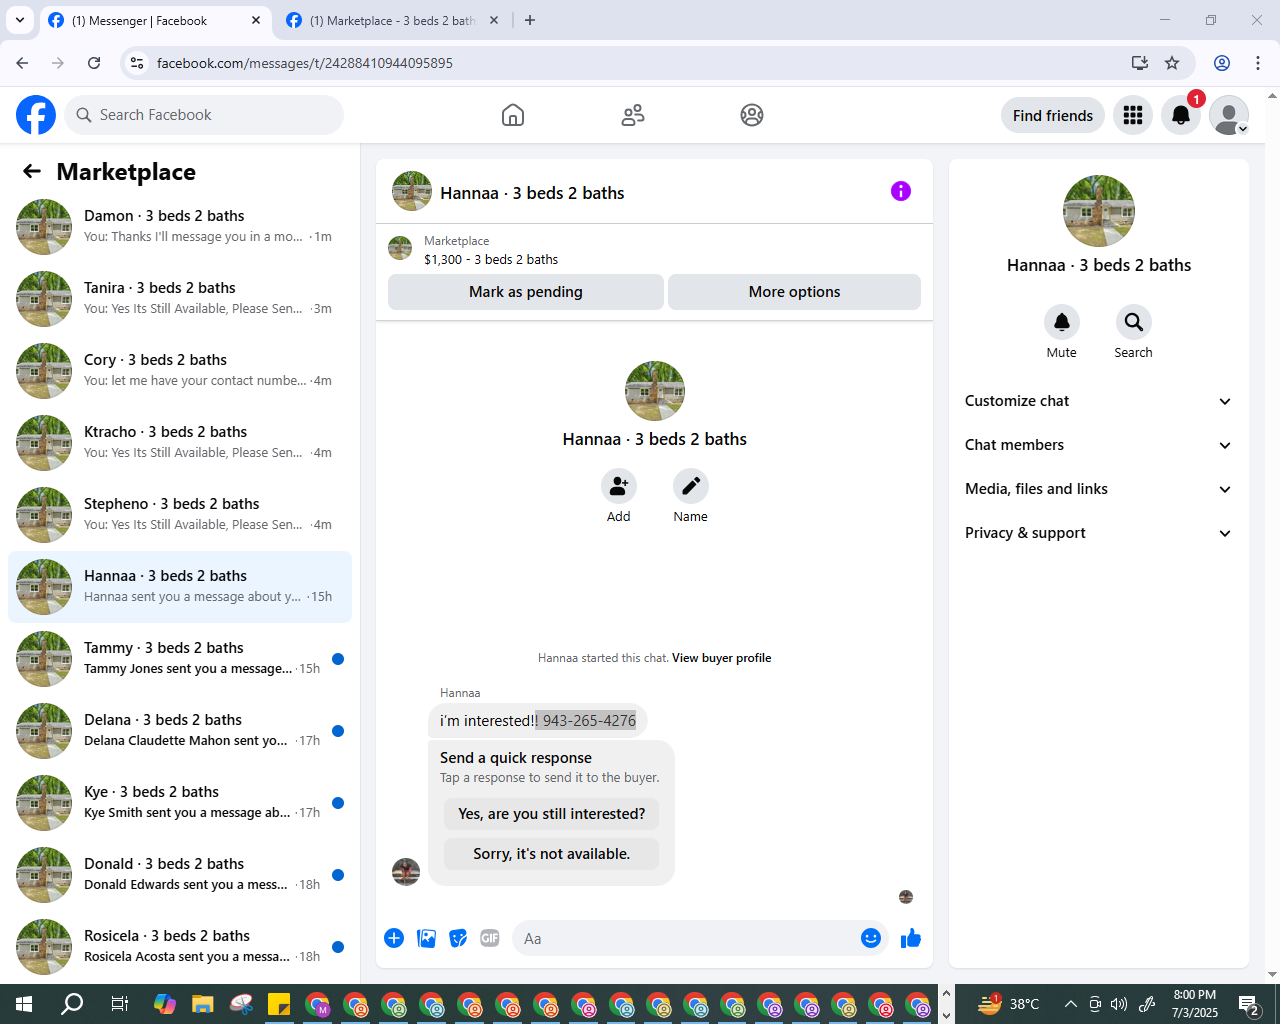1280x1024 pixels.
Task: Mute the conversation bell toggle
Action: click(x=1062, y=322)
